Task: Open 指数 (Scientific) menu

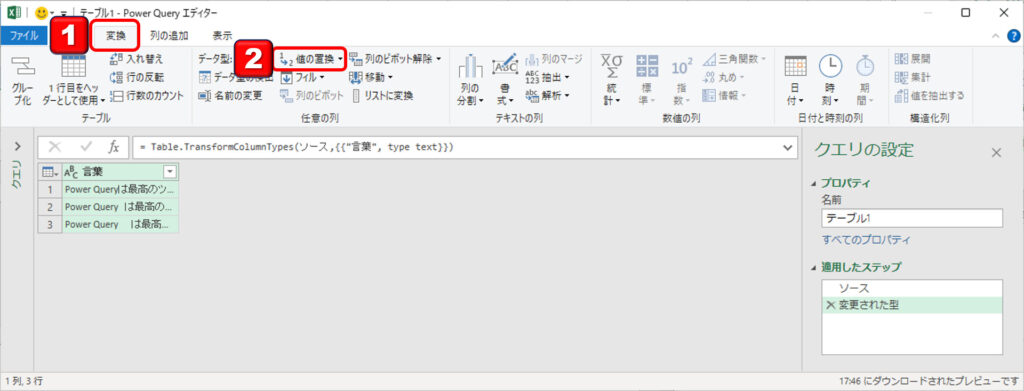Action: click(681, 80)
